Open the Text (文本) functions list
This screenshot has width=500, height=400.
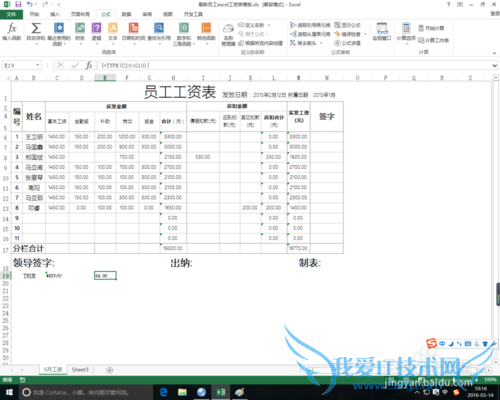click(113, 33)
